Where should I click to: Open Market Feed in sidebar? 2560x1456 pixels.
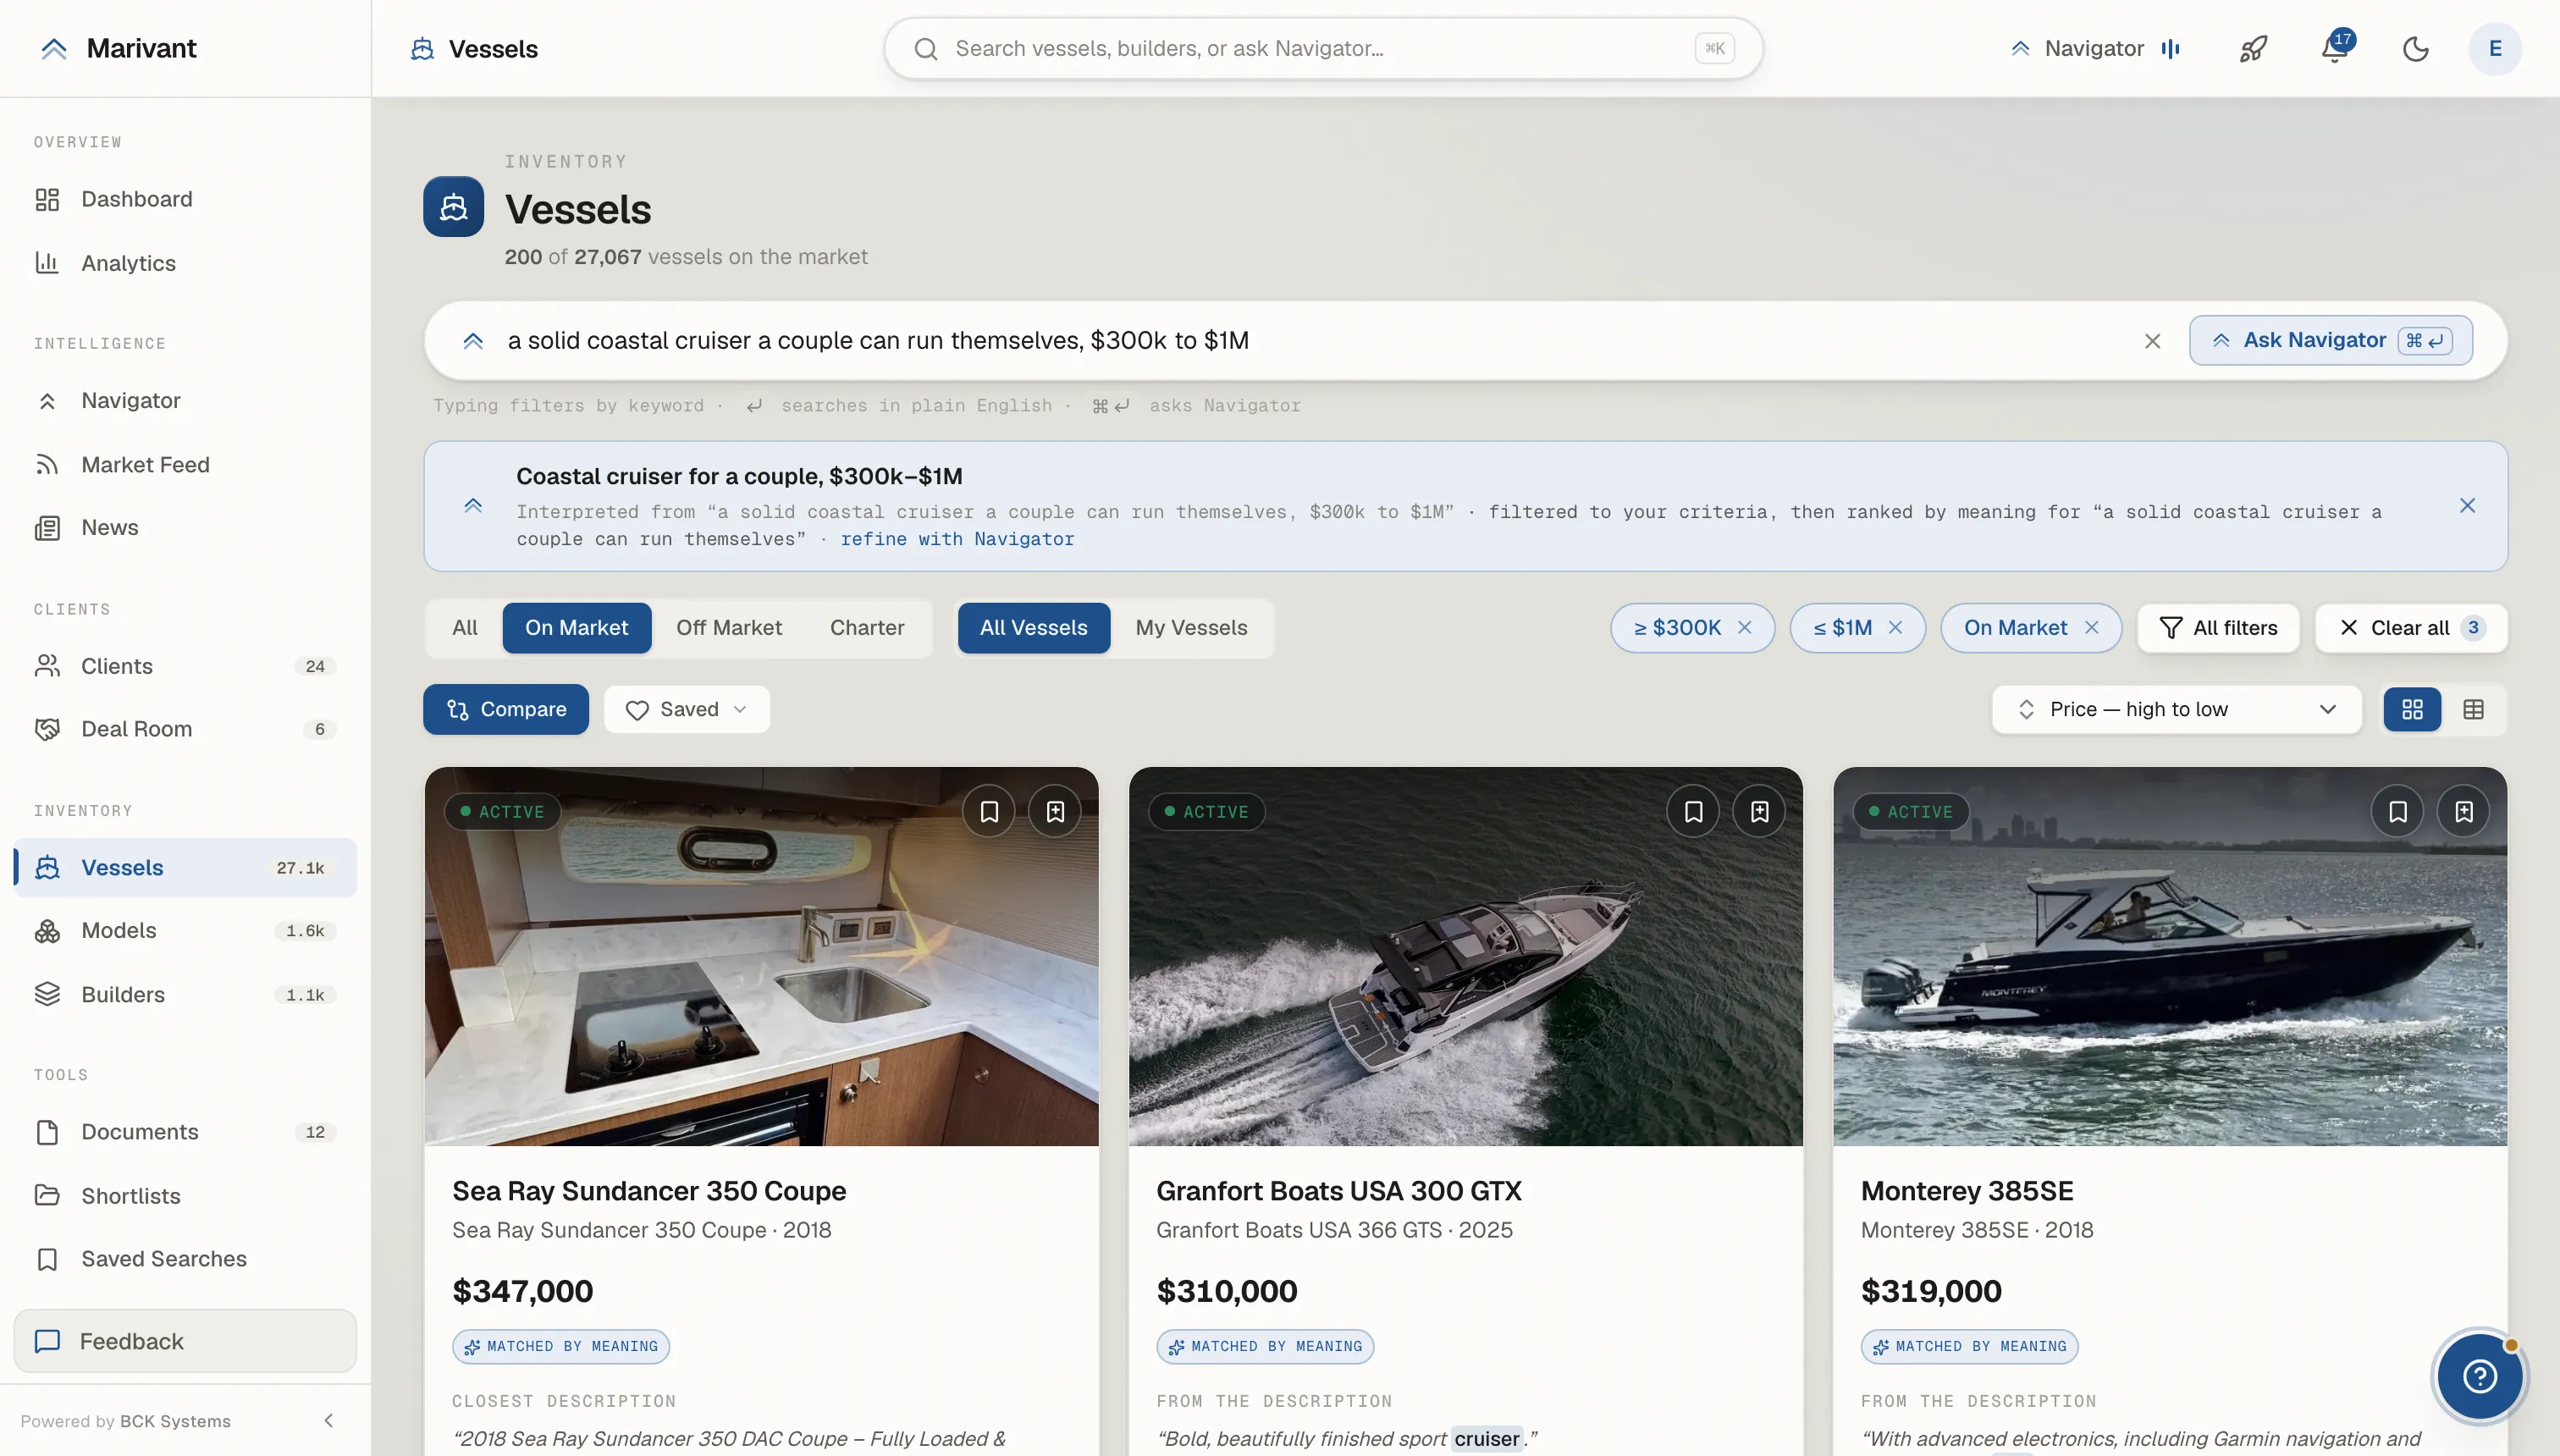(x=185, y=464)
